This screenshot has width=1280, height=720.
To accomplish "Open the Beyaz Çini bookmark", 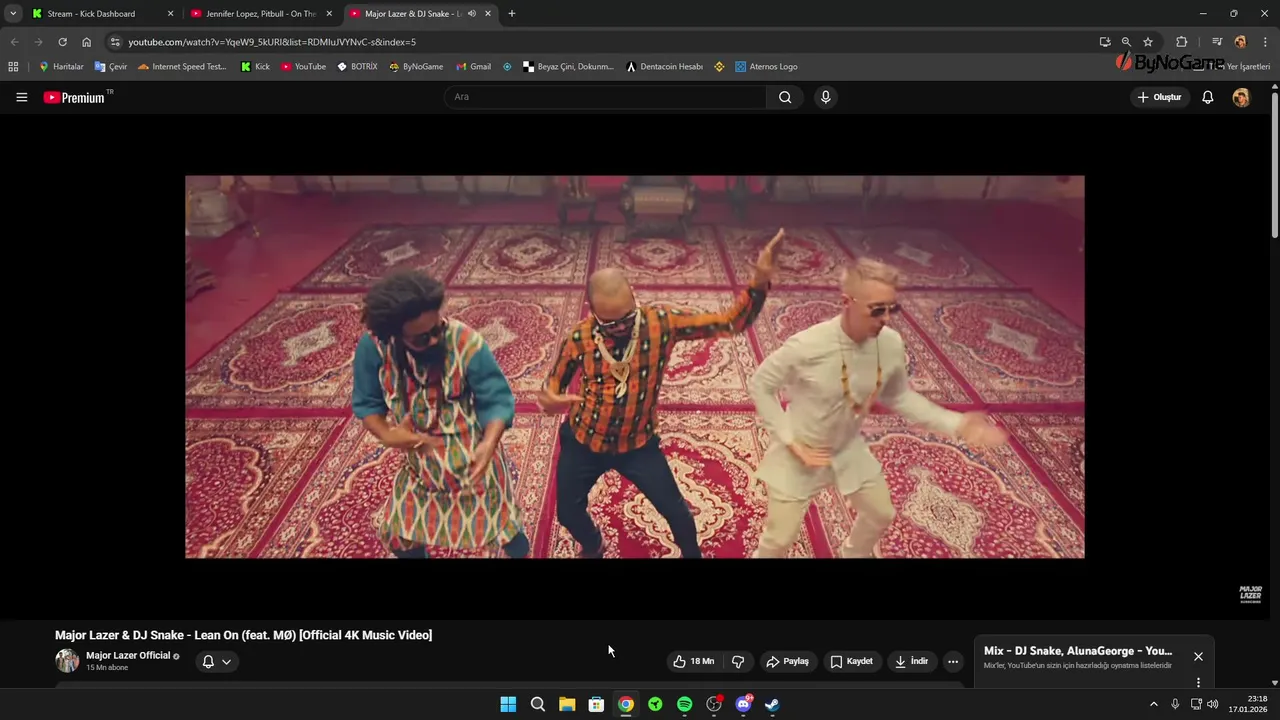I will pyautogui.click(x=568, y=67).
